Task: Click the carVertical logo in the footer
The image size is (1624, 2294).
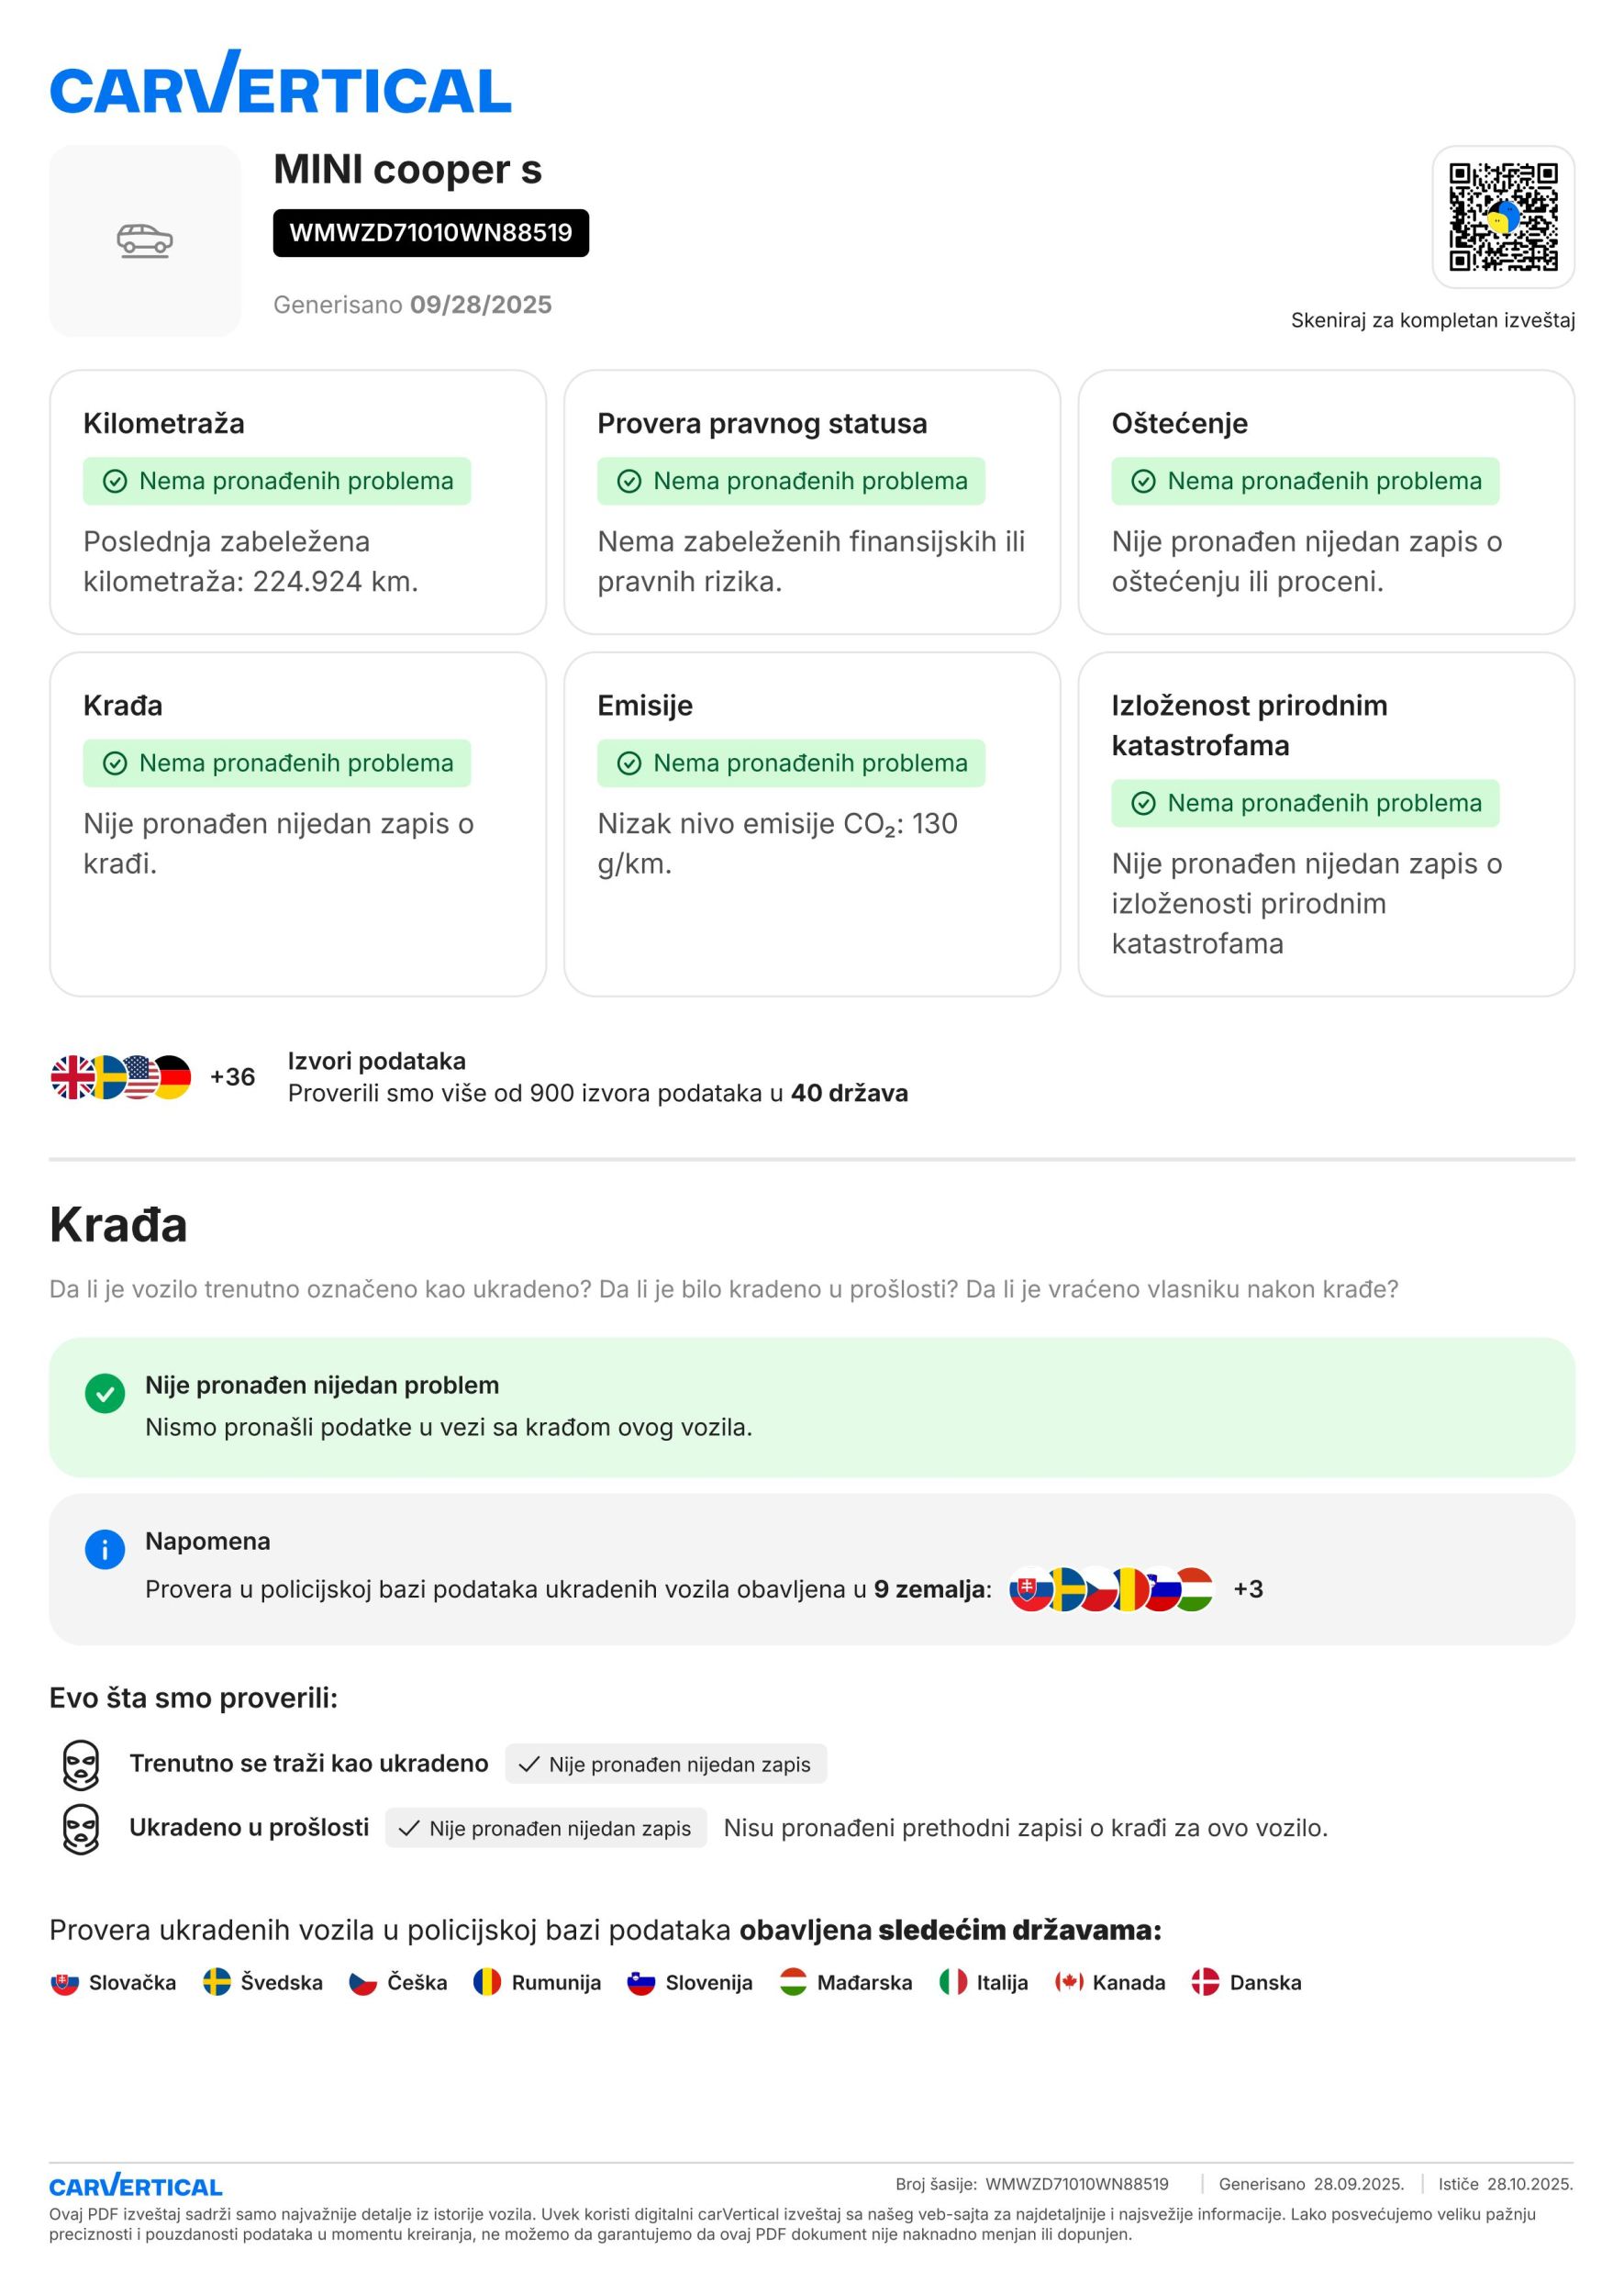Action: (136, 2185)
